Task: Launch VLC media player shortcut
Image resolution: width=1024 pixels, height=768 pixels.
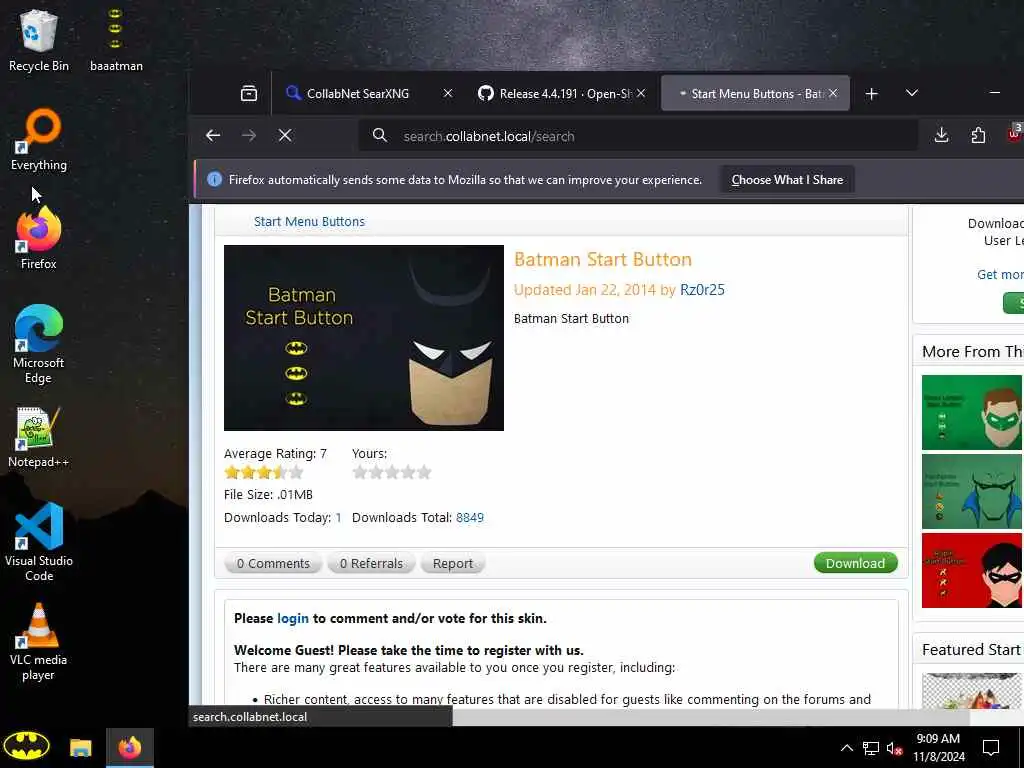Action: (39, 642)
